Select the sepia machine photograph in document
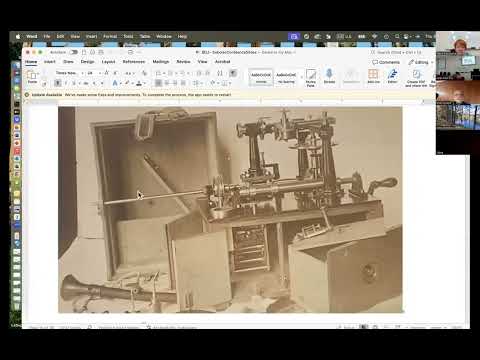 pos(230,210)
